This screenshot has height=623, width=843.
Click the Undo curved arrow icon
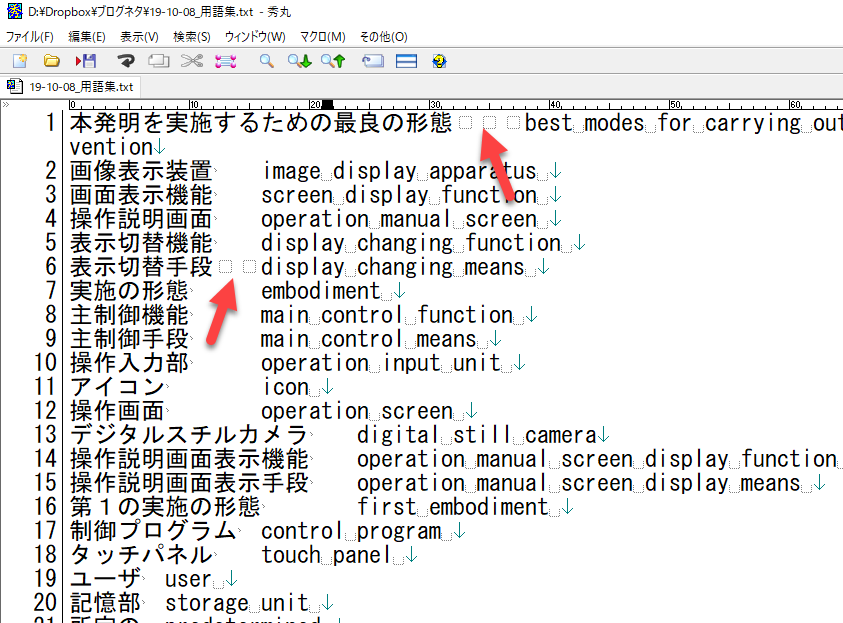[x=126, y=61]
